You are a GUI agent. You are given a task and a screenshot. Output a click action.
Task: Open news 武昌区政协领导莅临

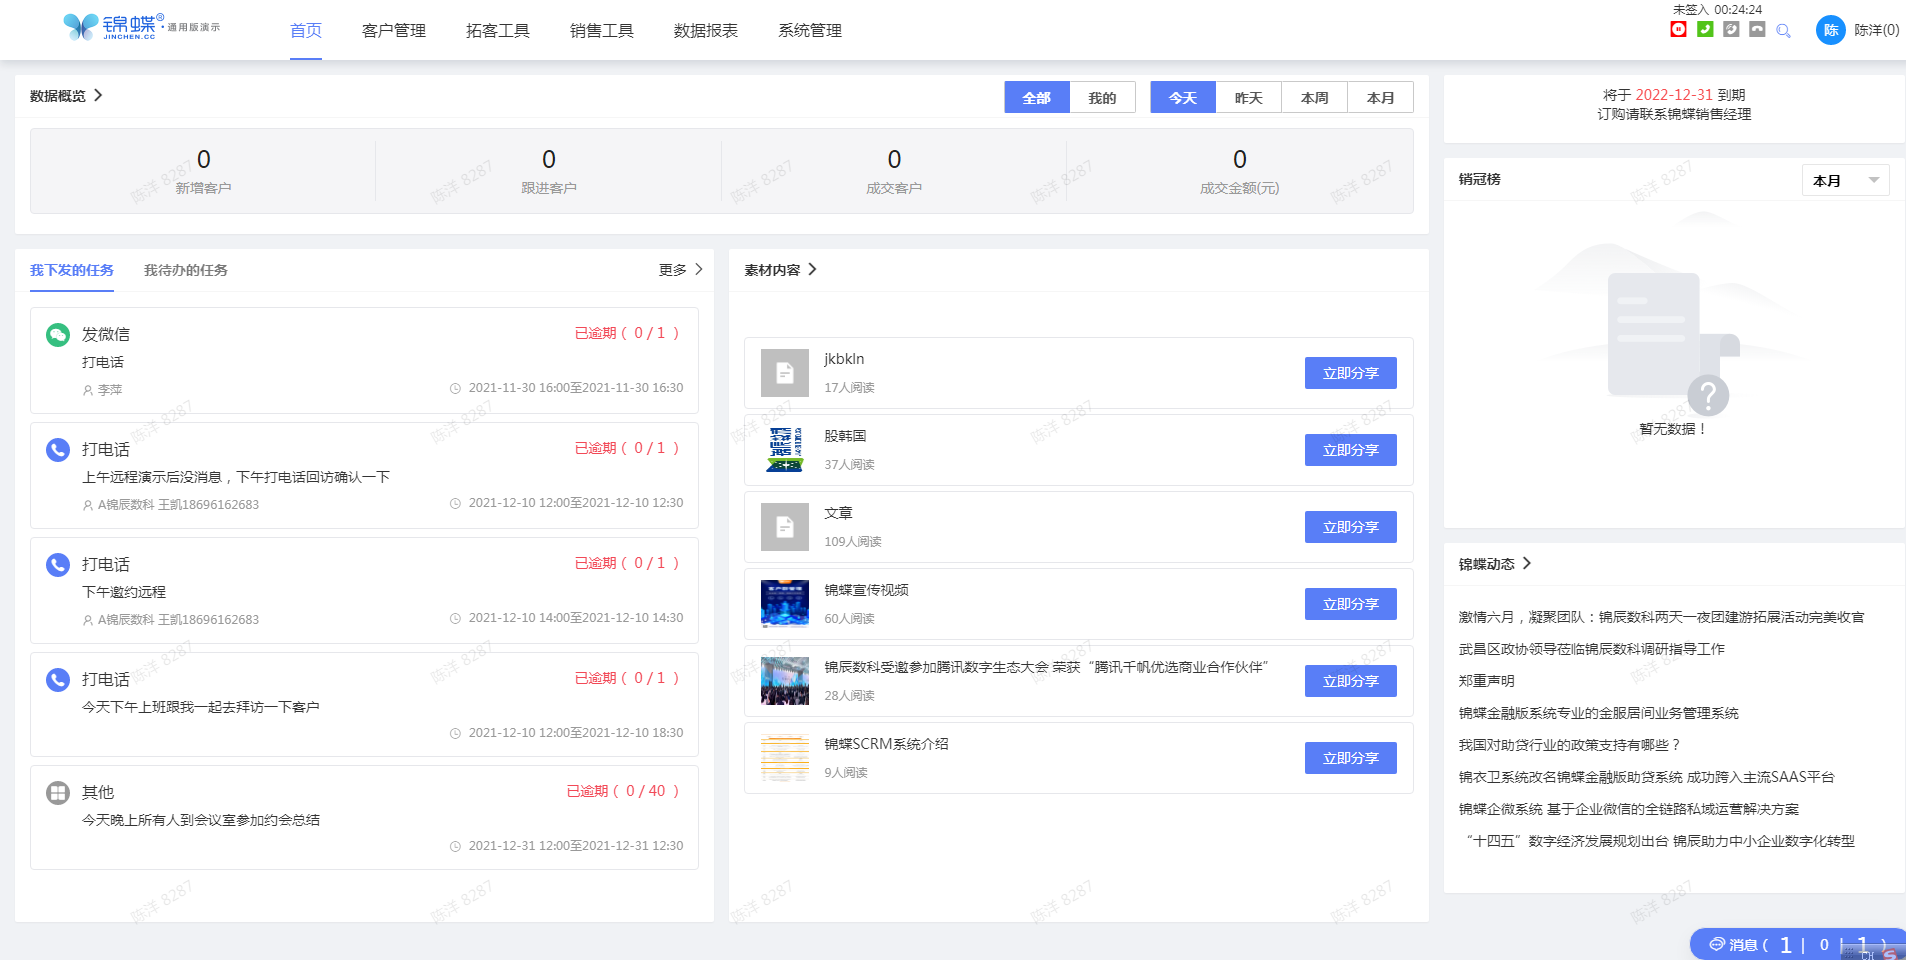click(x=1591, y=649)
